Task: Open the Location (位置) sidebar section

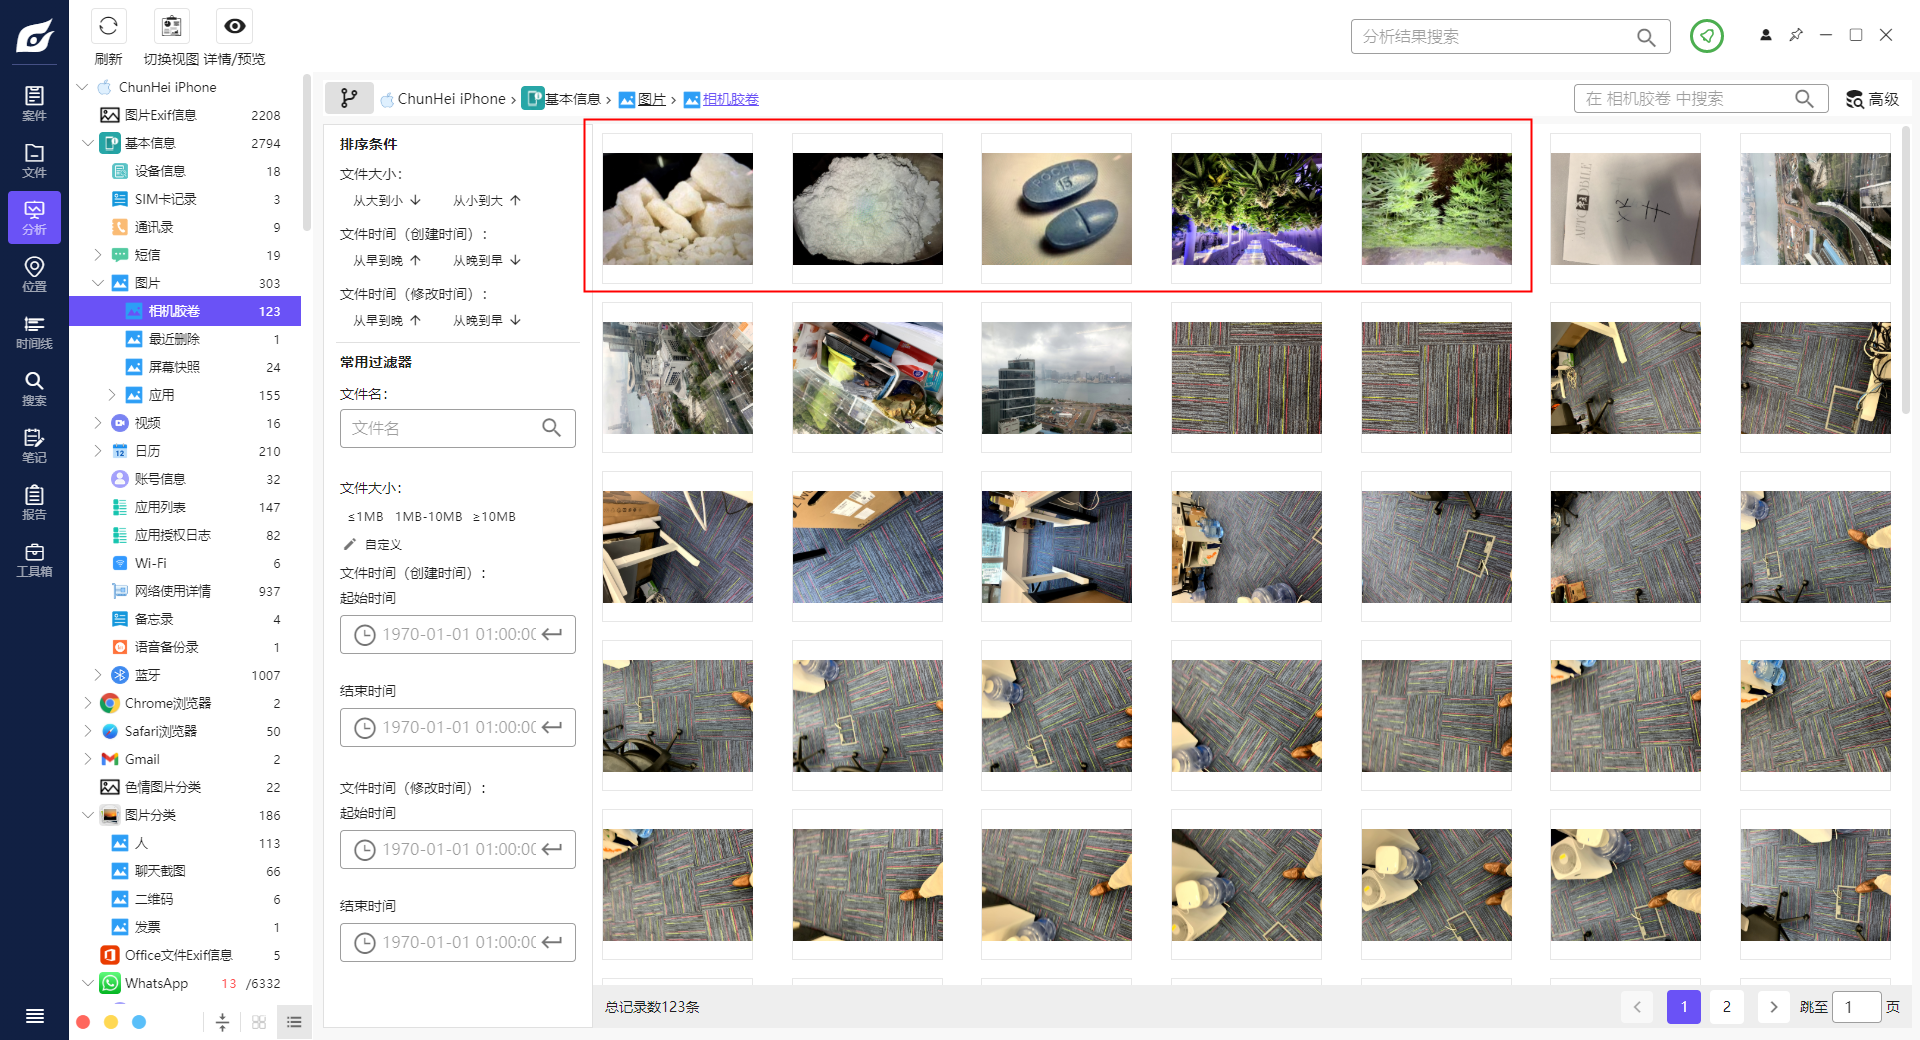Action: pyautogui.click(x=34, y=274)
